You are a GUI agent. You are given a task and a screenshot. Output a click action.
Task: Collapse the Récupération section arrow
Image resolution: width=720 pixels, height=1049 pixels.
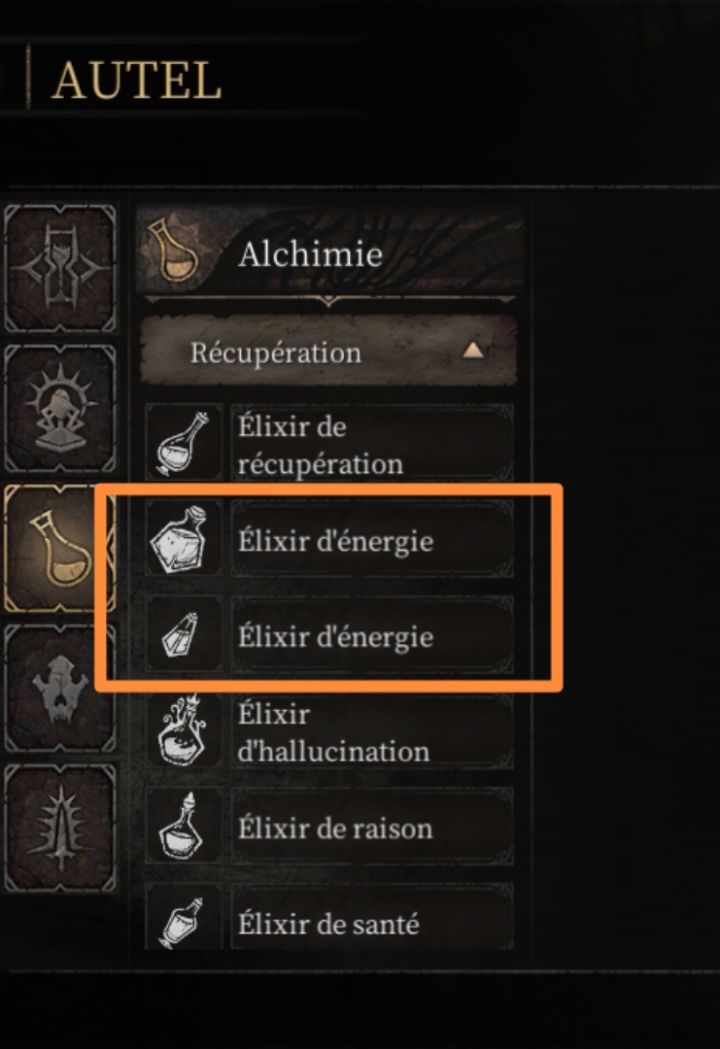[x=473, y=351]
